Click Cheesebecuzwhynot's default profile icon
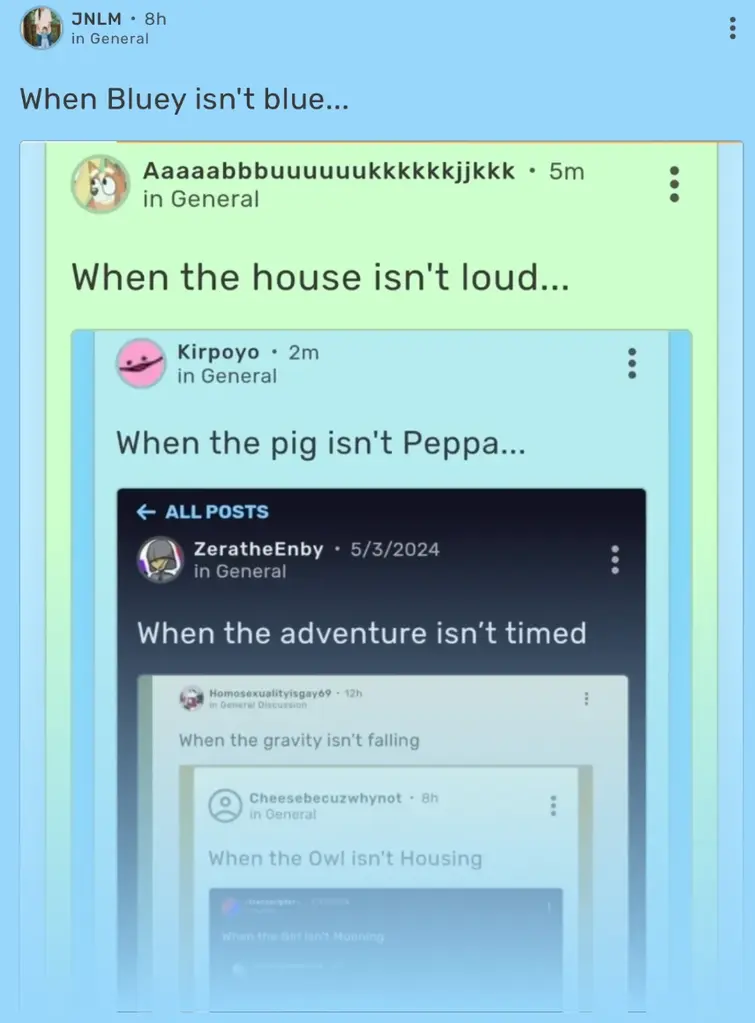 [x=225, y=805]
